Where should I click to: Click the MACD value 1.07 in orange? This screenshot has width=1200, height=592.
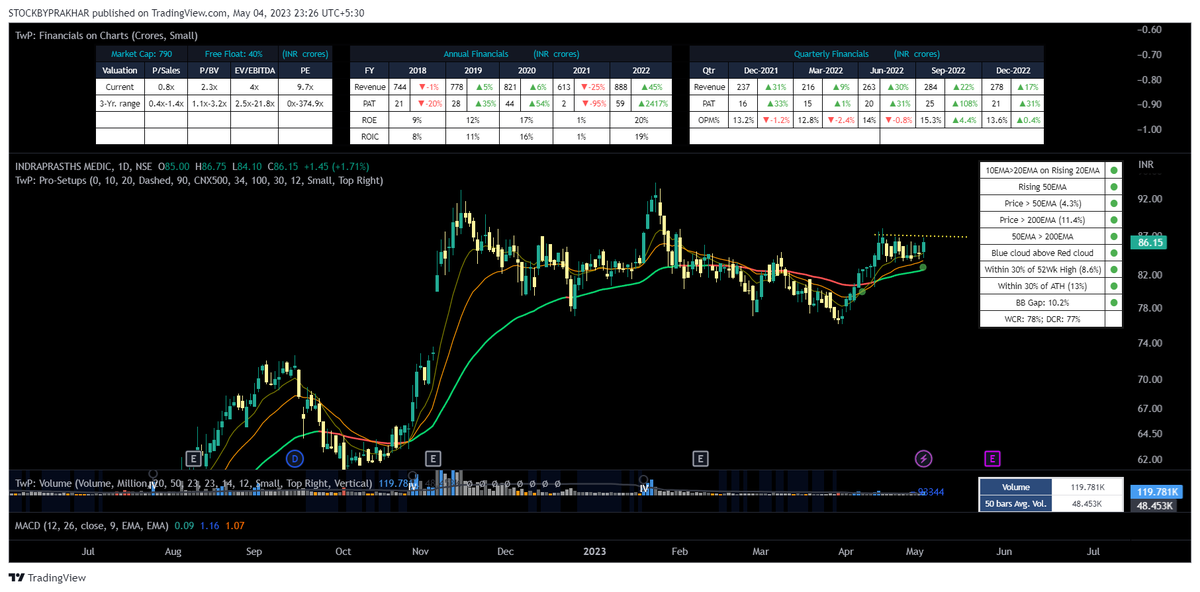click(x=233, y=525)
